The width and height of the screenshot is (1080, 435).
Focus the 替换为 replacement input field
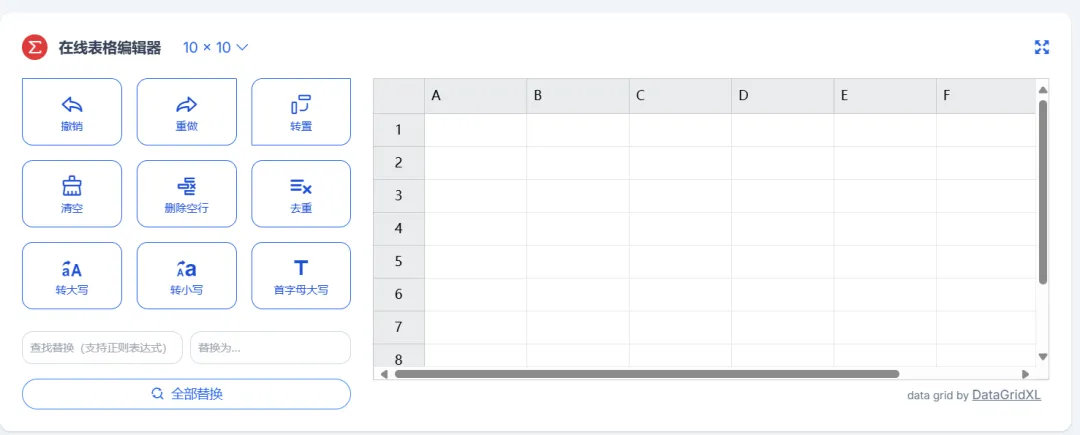(270, 348)
